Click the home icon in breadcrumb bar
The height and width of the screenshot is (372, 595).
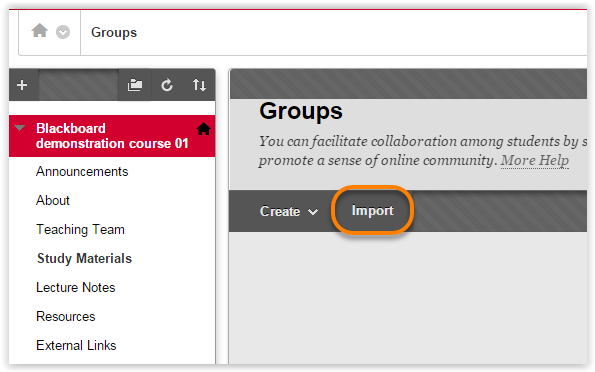(39, 30)
